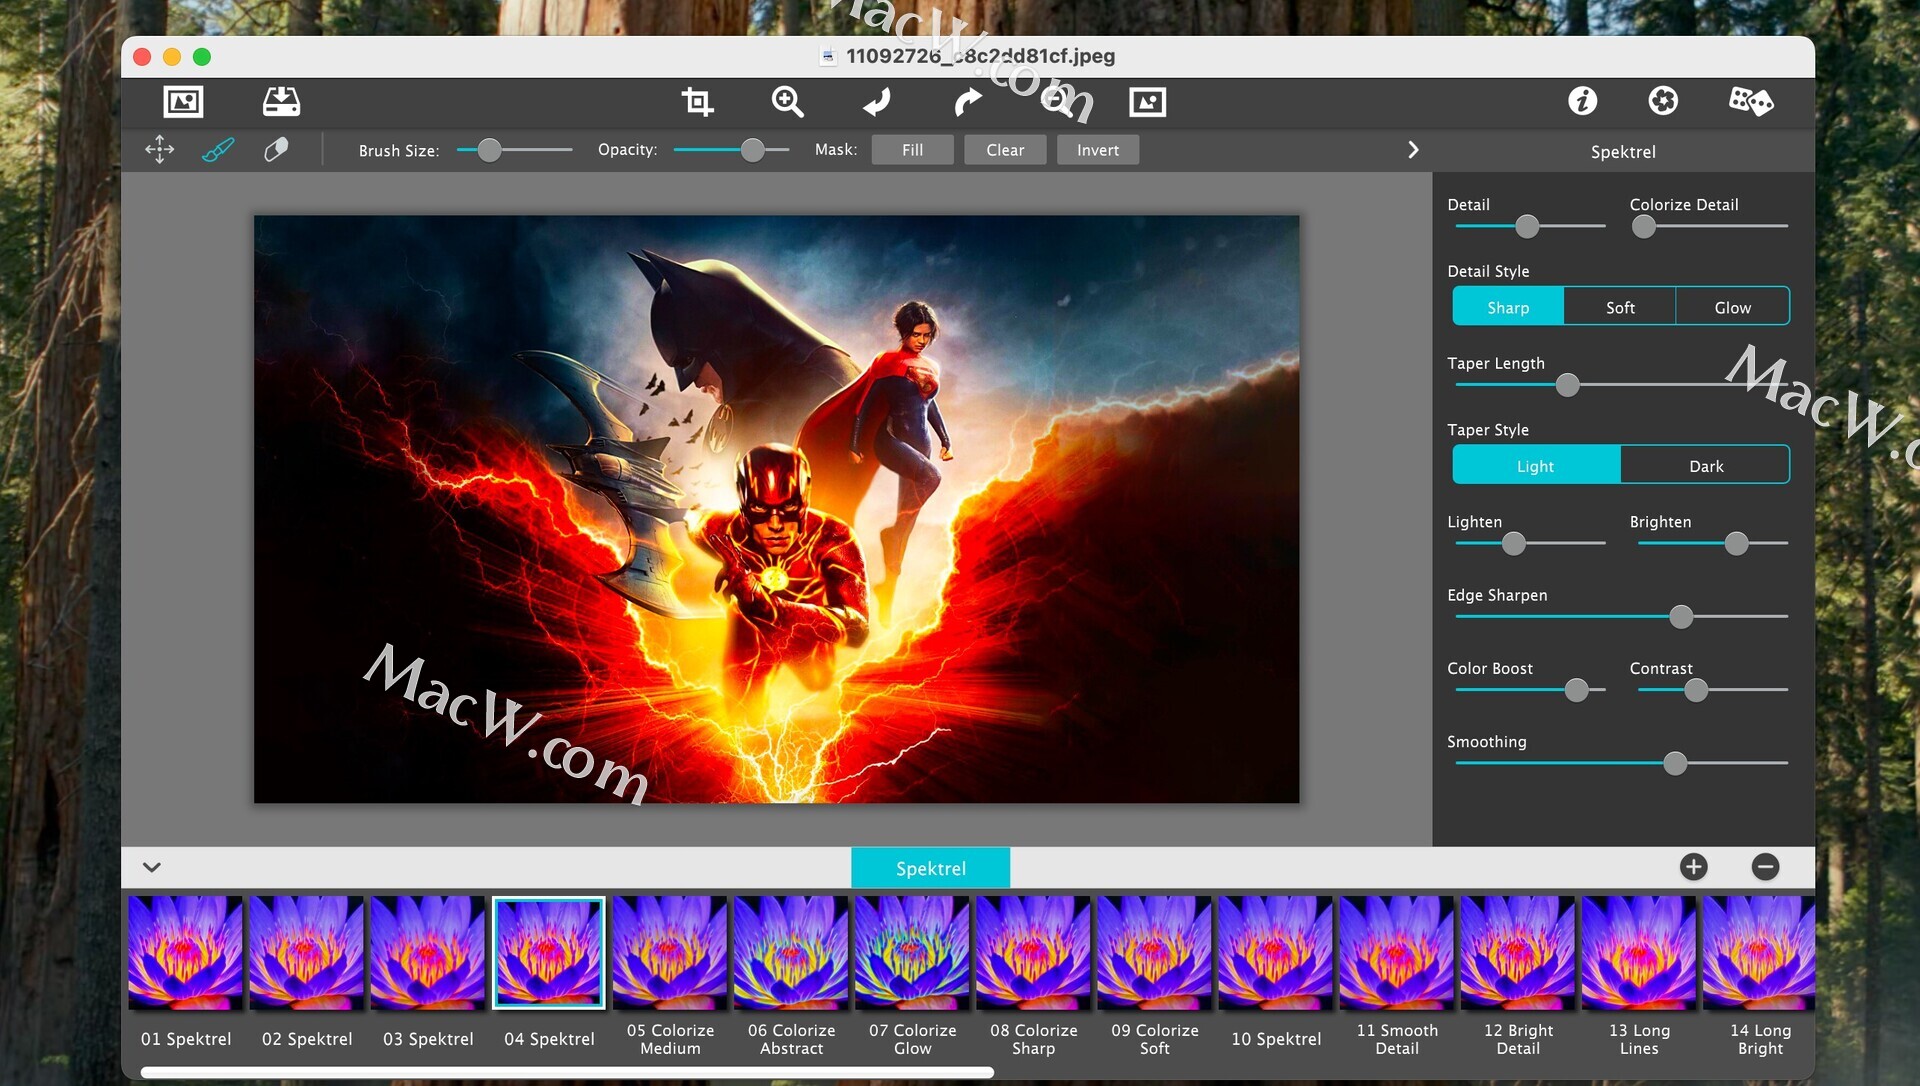Viewport: 1920px width, 1086px height.
Task: Select the 03 Spektrel preset thumbnail
Action: pos(427,953)
